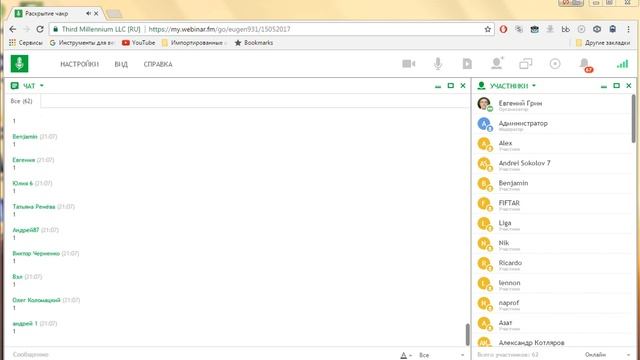
Task: Select participant Alex in the list
Action: pyautogui.click(x=551, y=144)
